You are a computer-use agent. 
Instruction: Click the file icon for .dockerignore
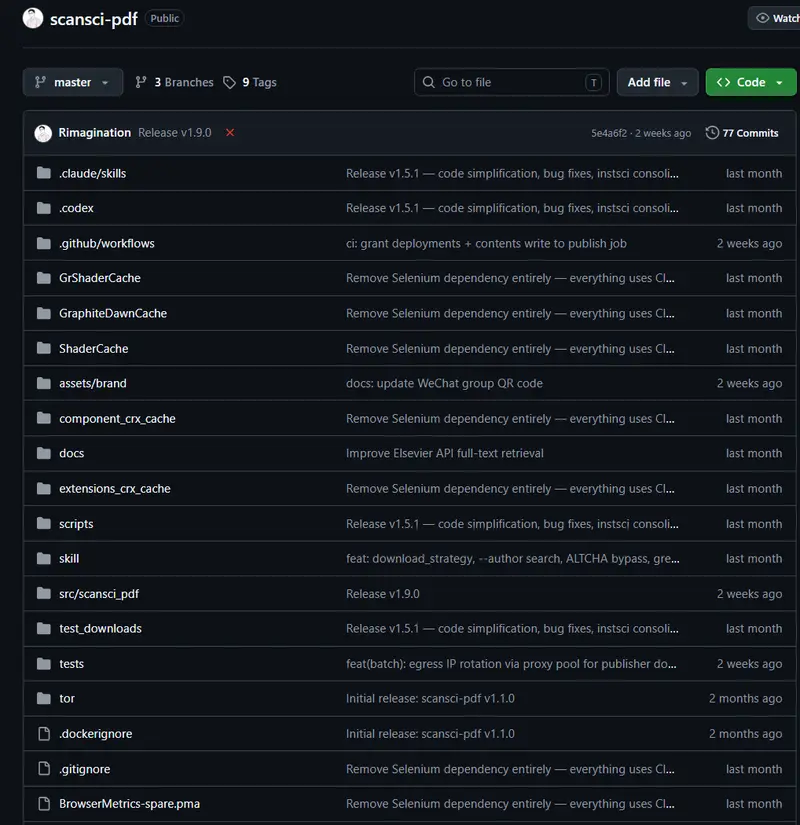coord(44,733)
